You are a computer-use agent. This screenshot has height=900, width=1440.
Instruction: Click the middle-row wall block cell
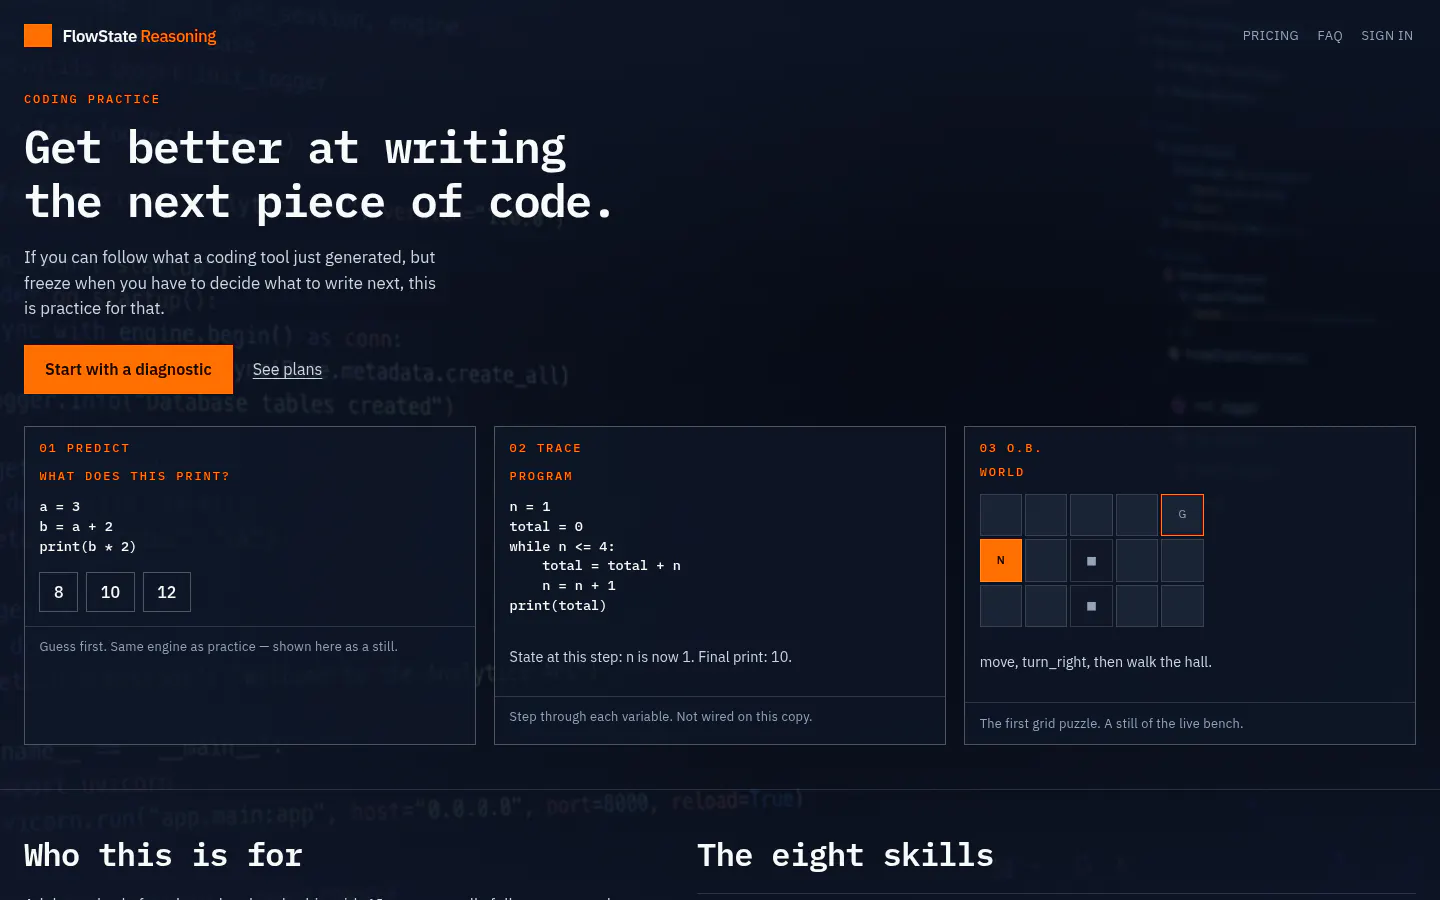coord(1091,560)
